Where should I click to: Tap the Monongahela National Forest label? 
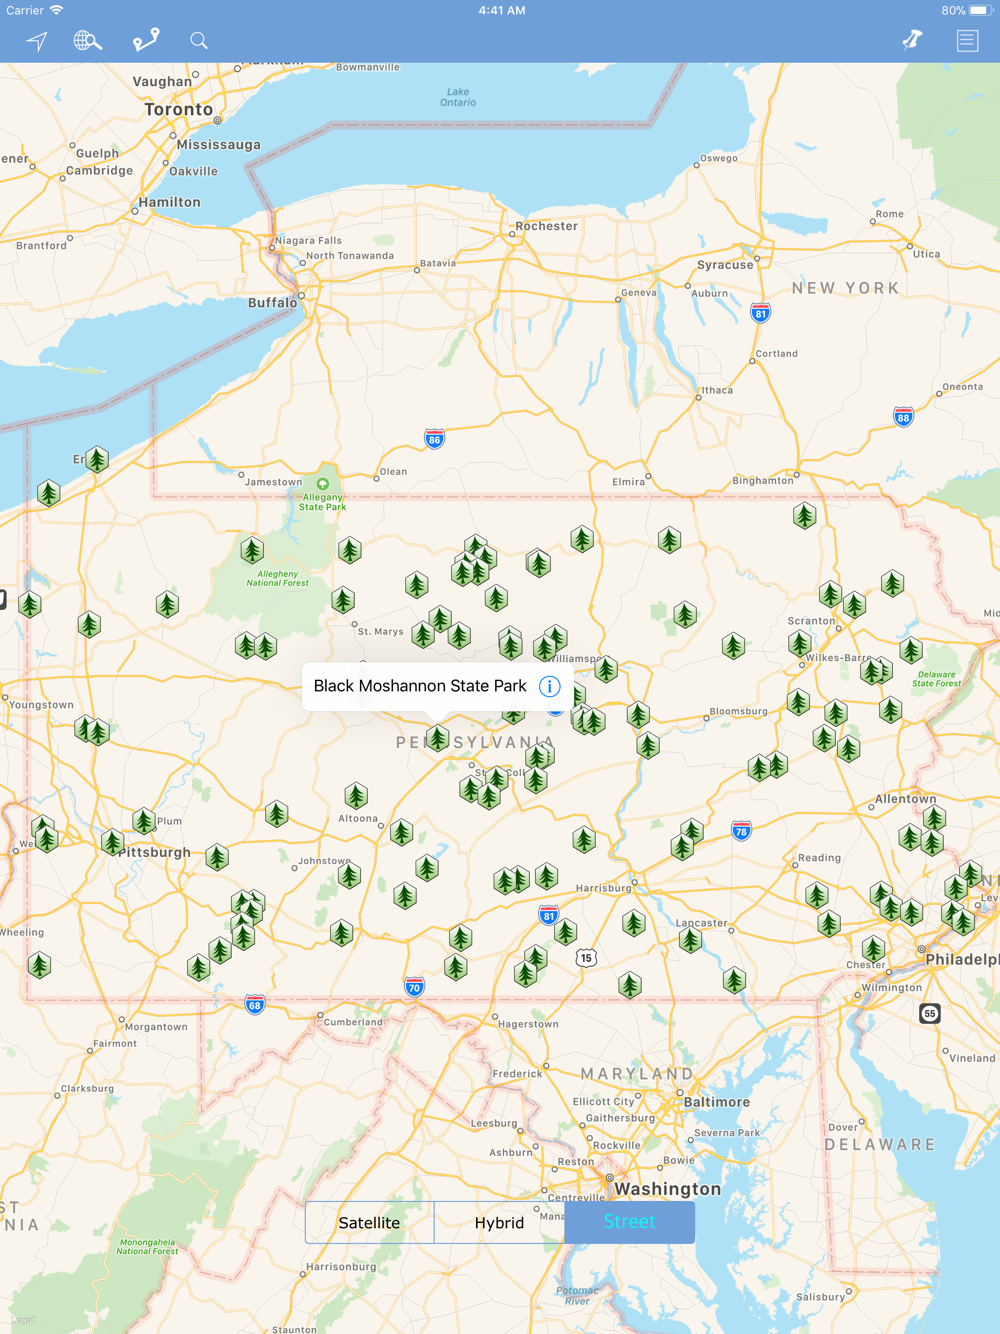147,1246
